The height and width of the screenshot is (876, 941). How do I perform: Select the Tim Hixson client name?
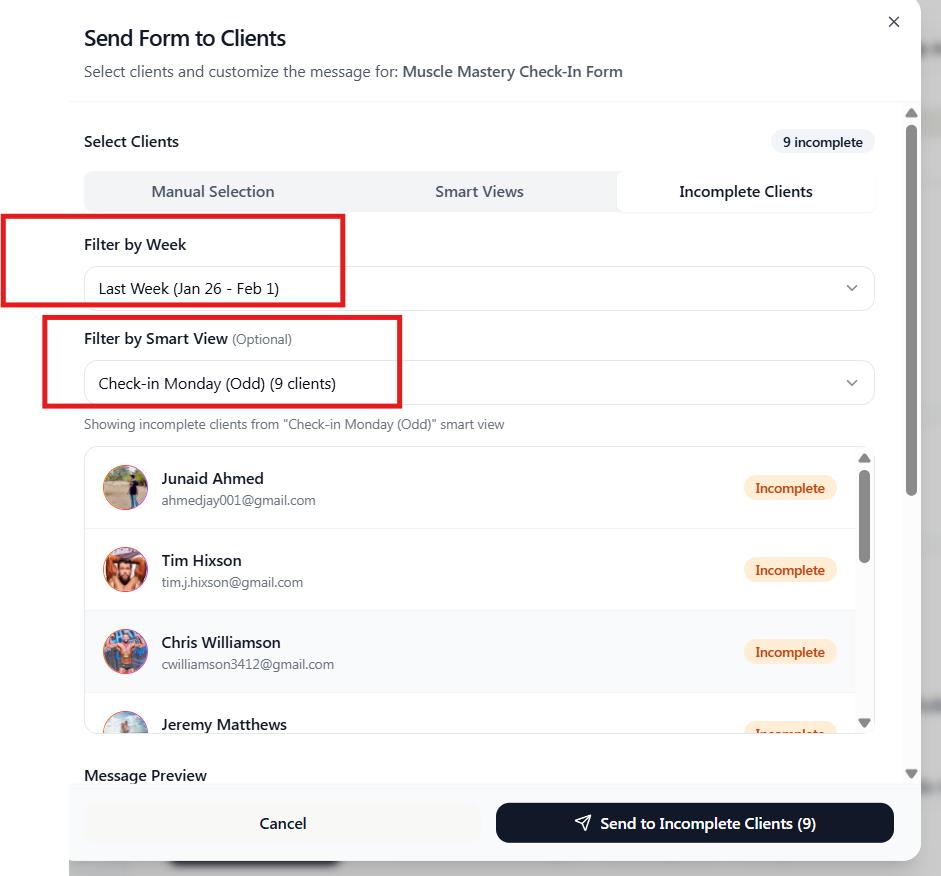tap(201, 561)
